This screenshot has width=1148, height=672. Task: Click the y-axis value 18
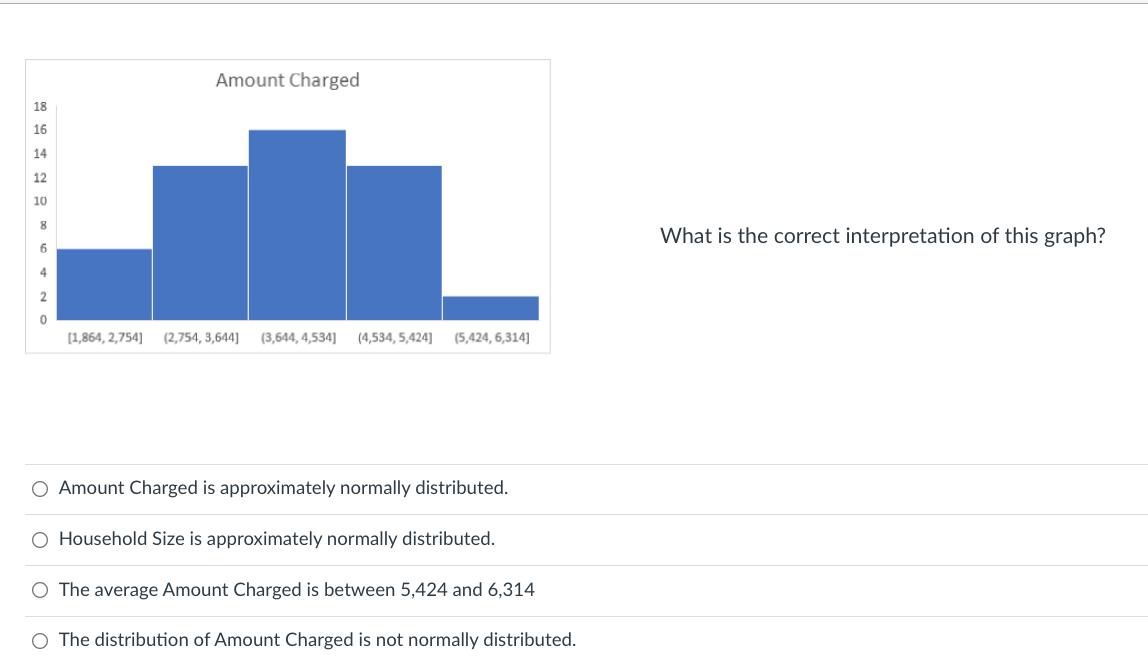point(40,104)
